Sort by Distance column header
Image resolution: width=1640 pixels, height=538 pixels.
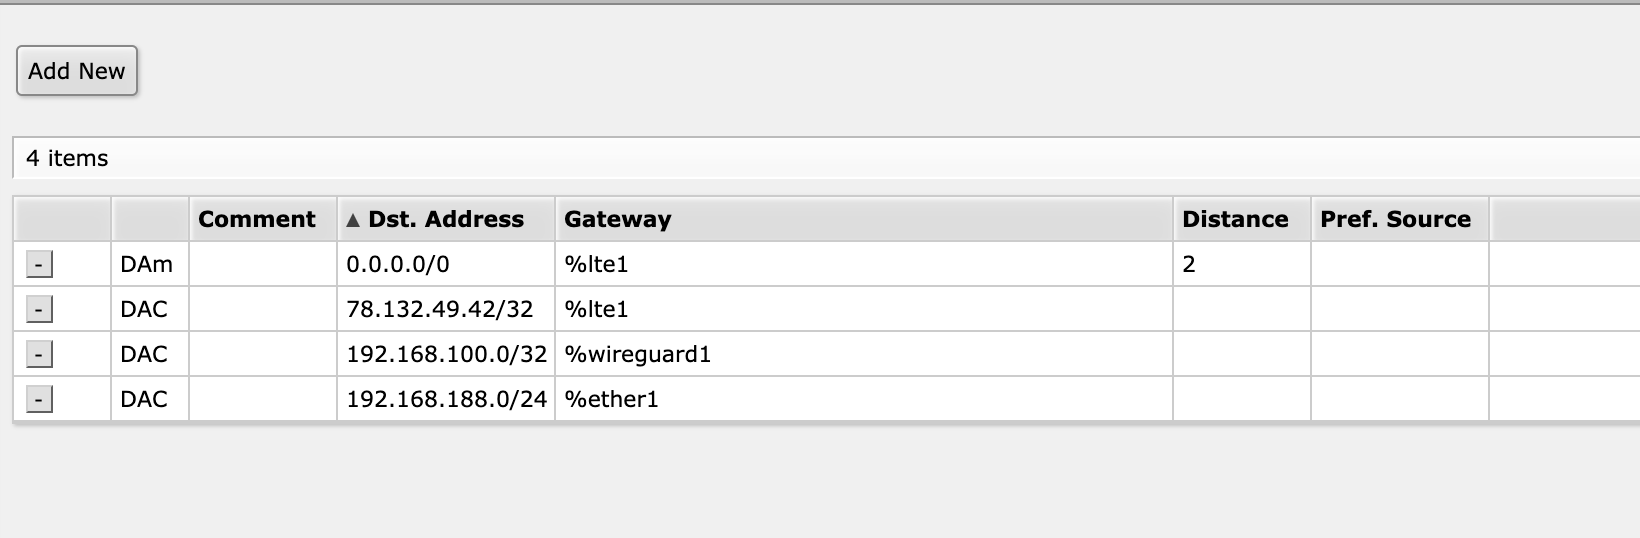pyautogui.click(x=1235, y=219)
